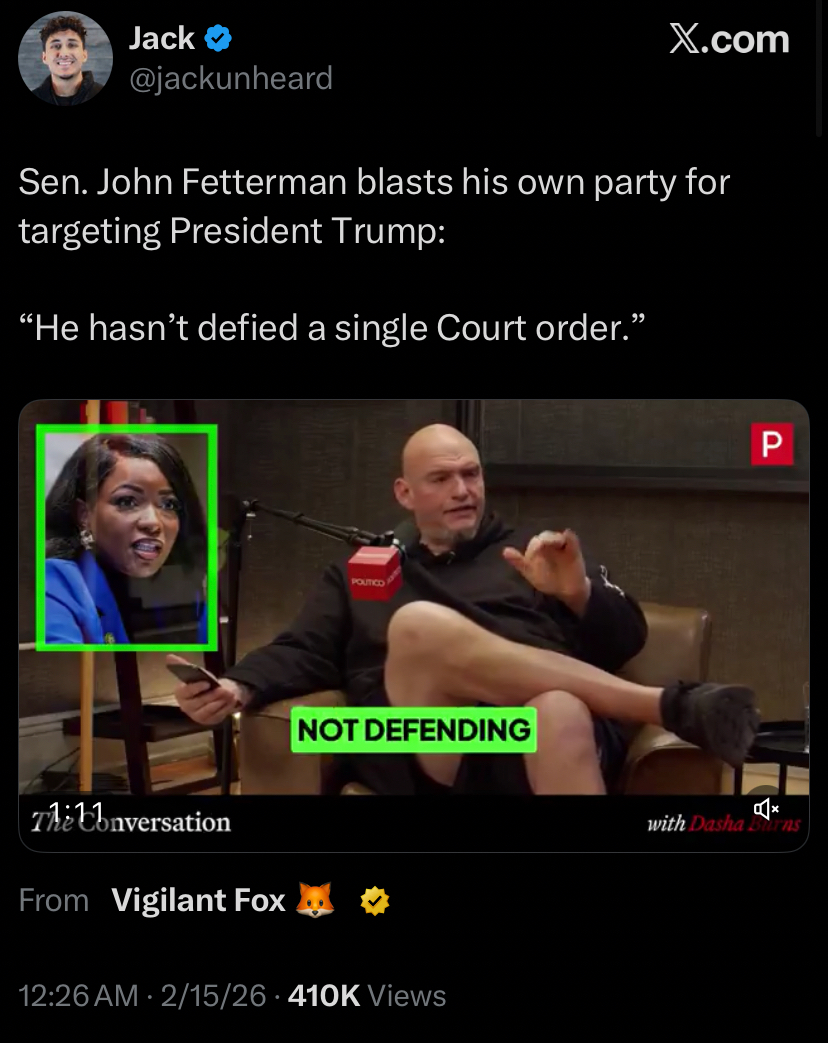828x1043 pixels.
Task: Open the @jackunheard handle
Action: coord(231,78)
